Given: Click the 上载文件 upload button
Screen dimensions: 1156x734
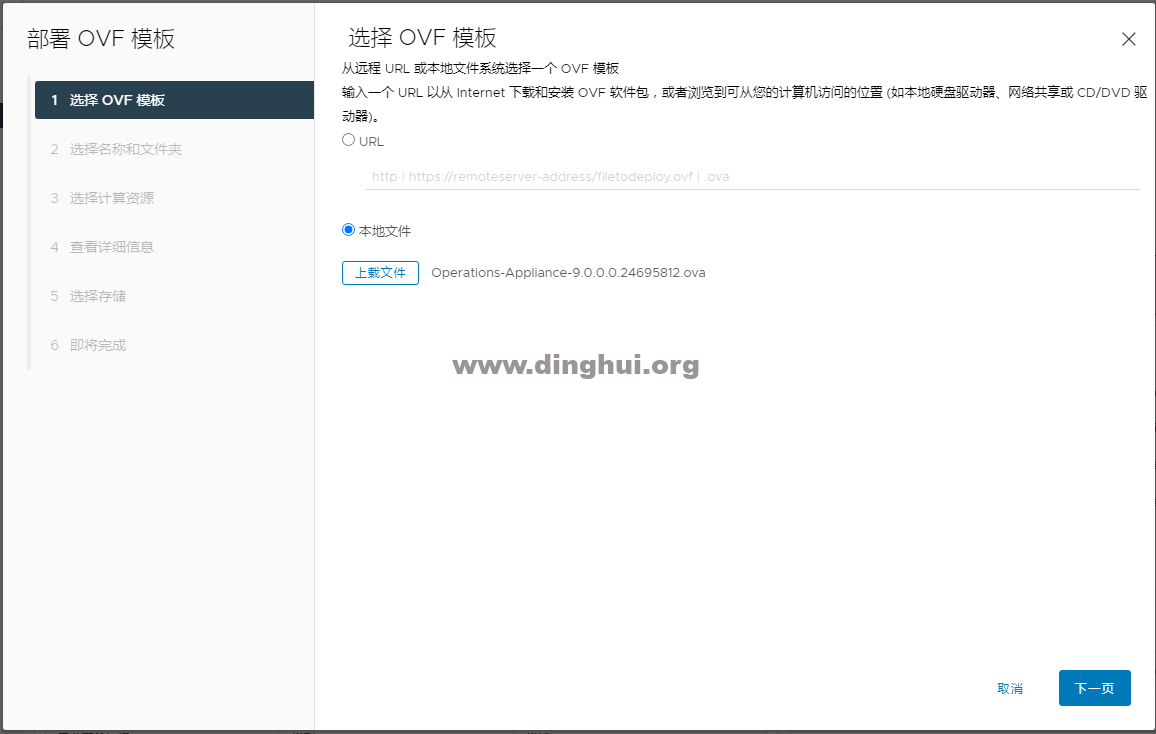Looking at the screenshot, I should pos(380,273).
